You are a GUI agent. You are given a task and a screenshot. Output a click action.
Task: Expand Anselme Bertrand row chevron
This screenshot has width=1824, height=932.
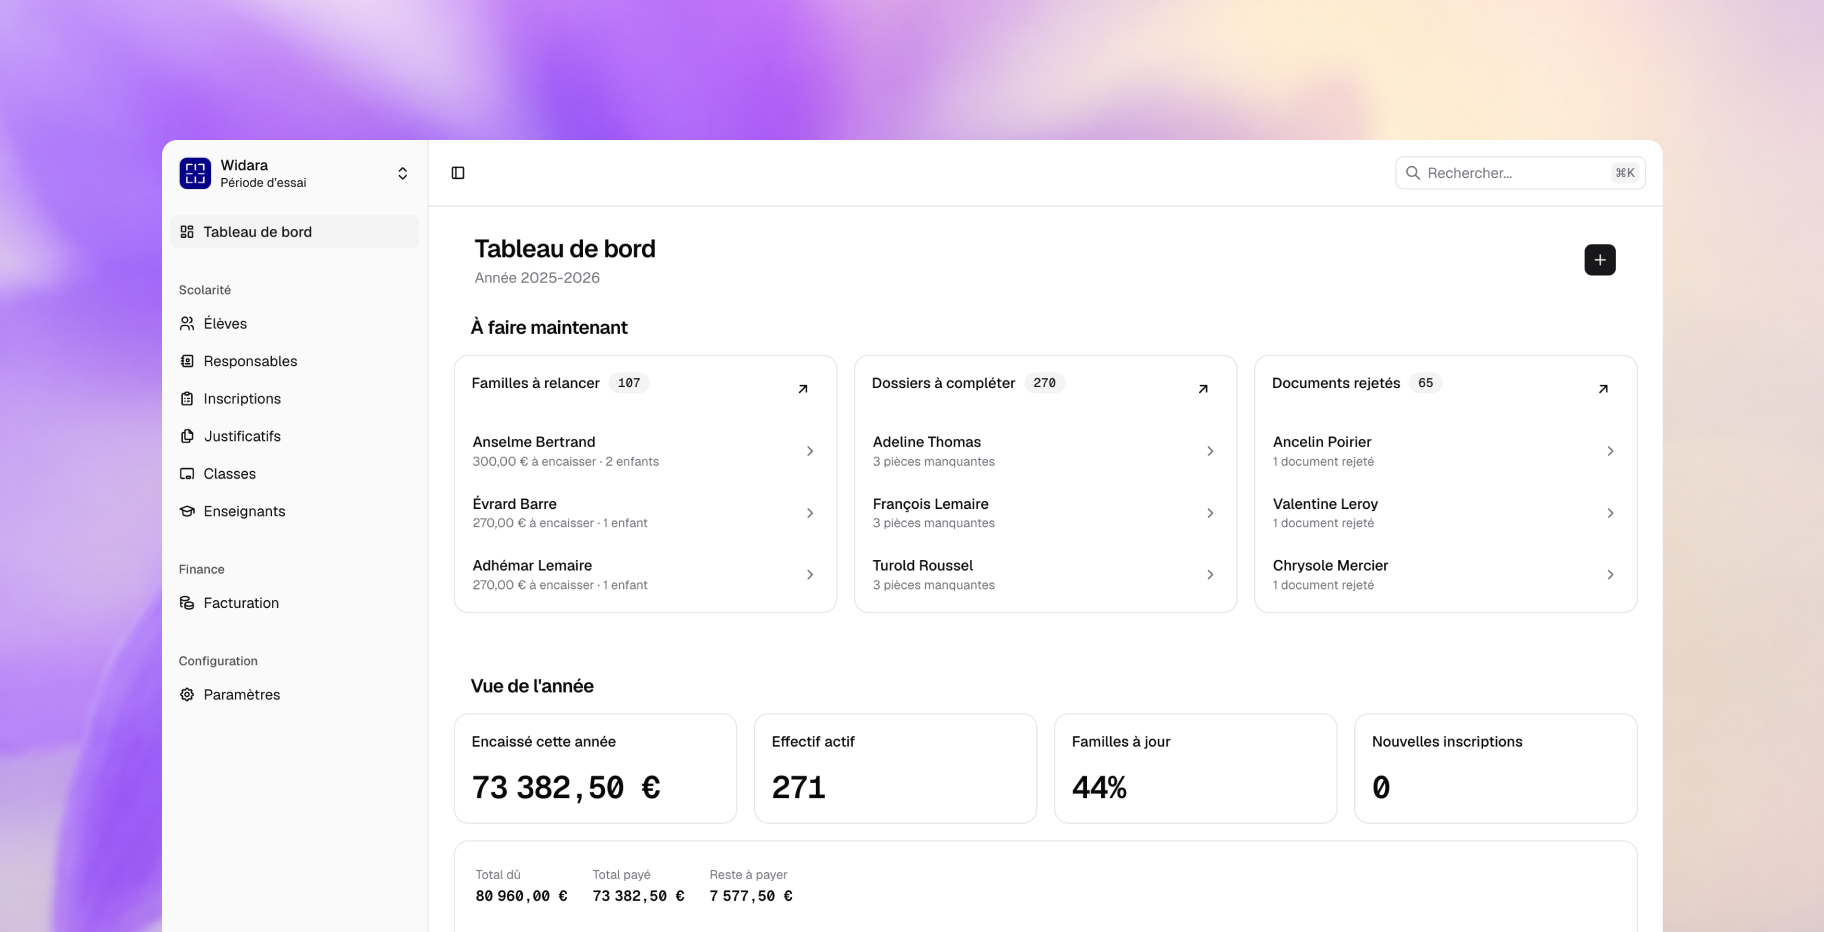tap(810, 451)
